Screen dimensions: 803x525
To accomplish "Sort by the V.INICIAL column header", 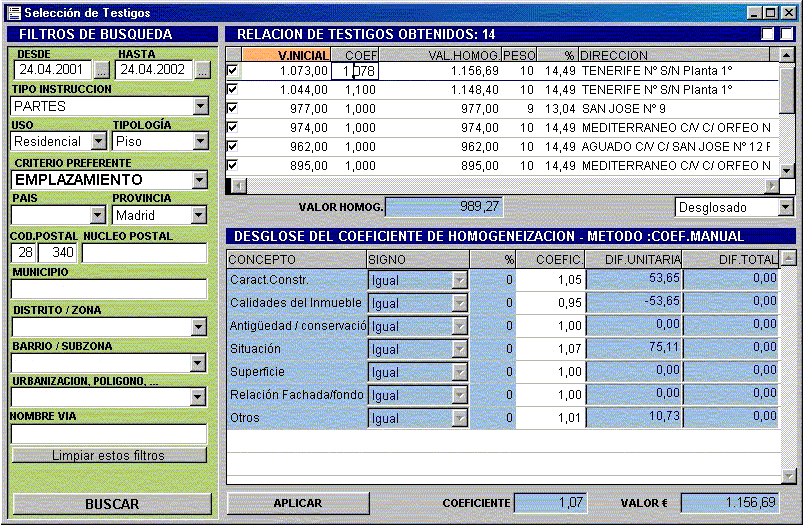I will [286, 55].
